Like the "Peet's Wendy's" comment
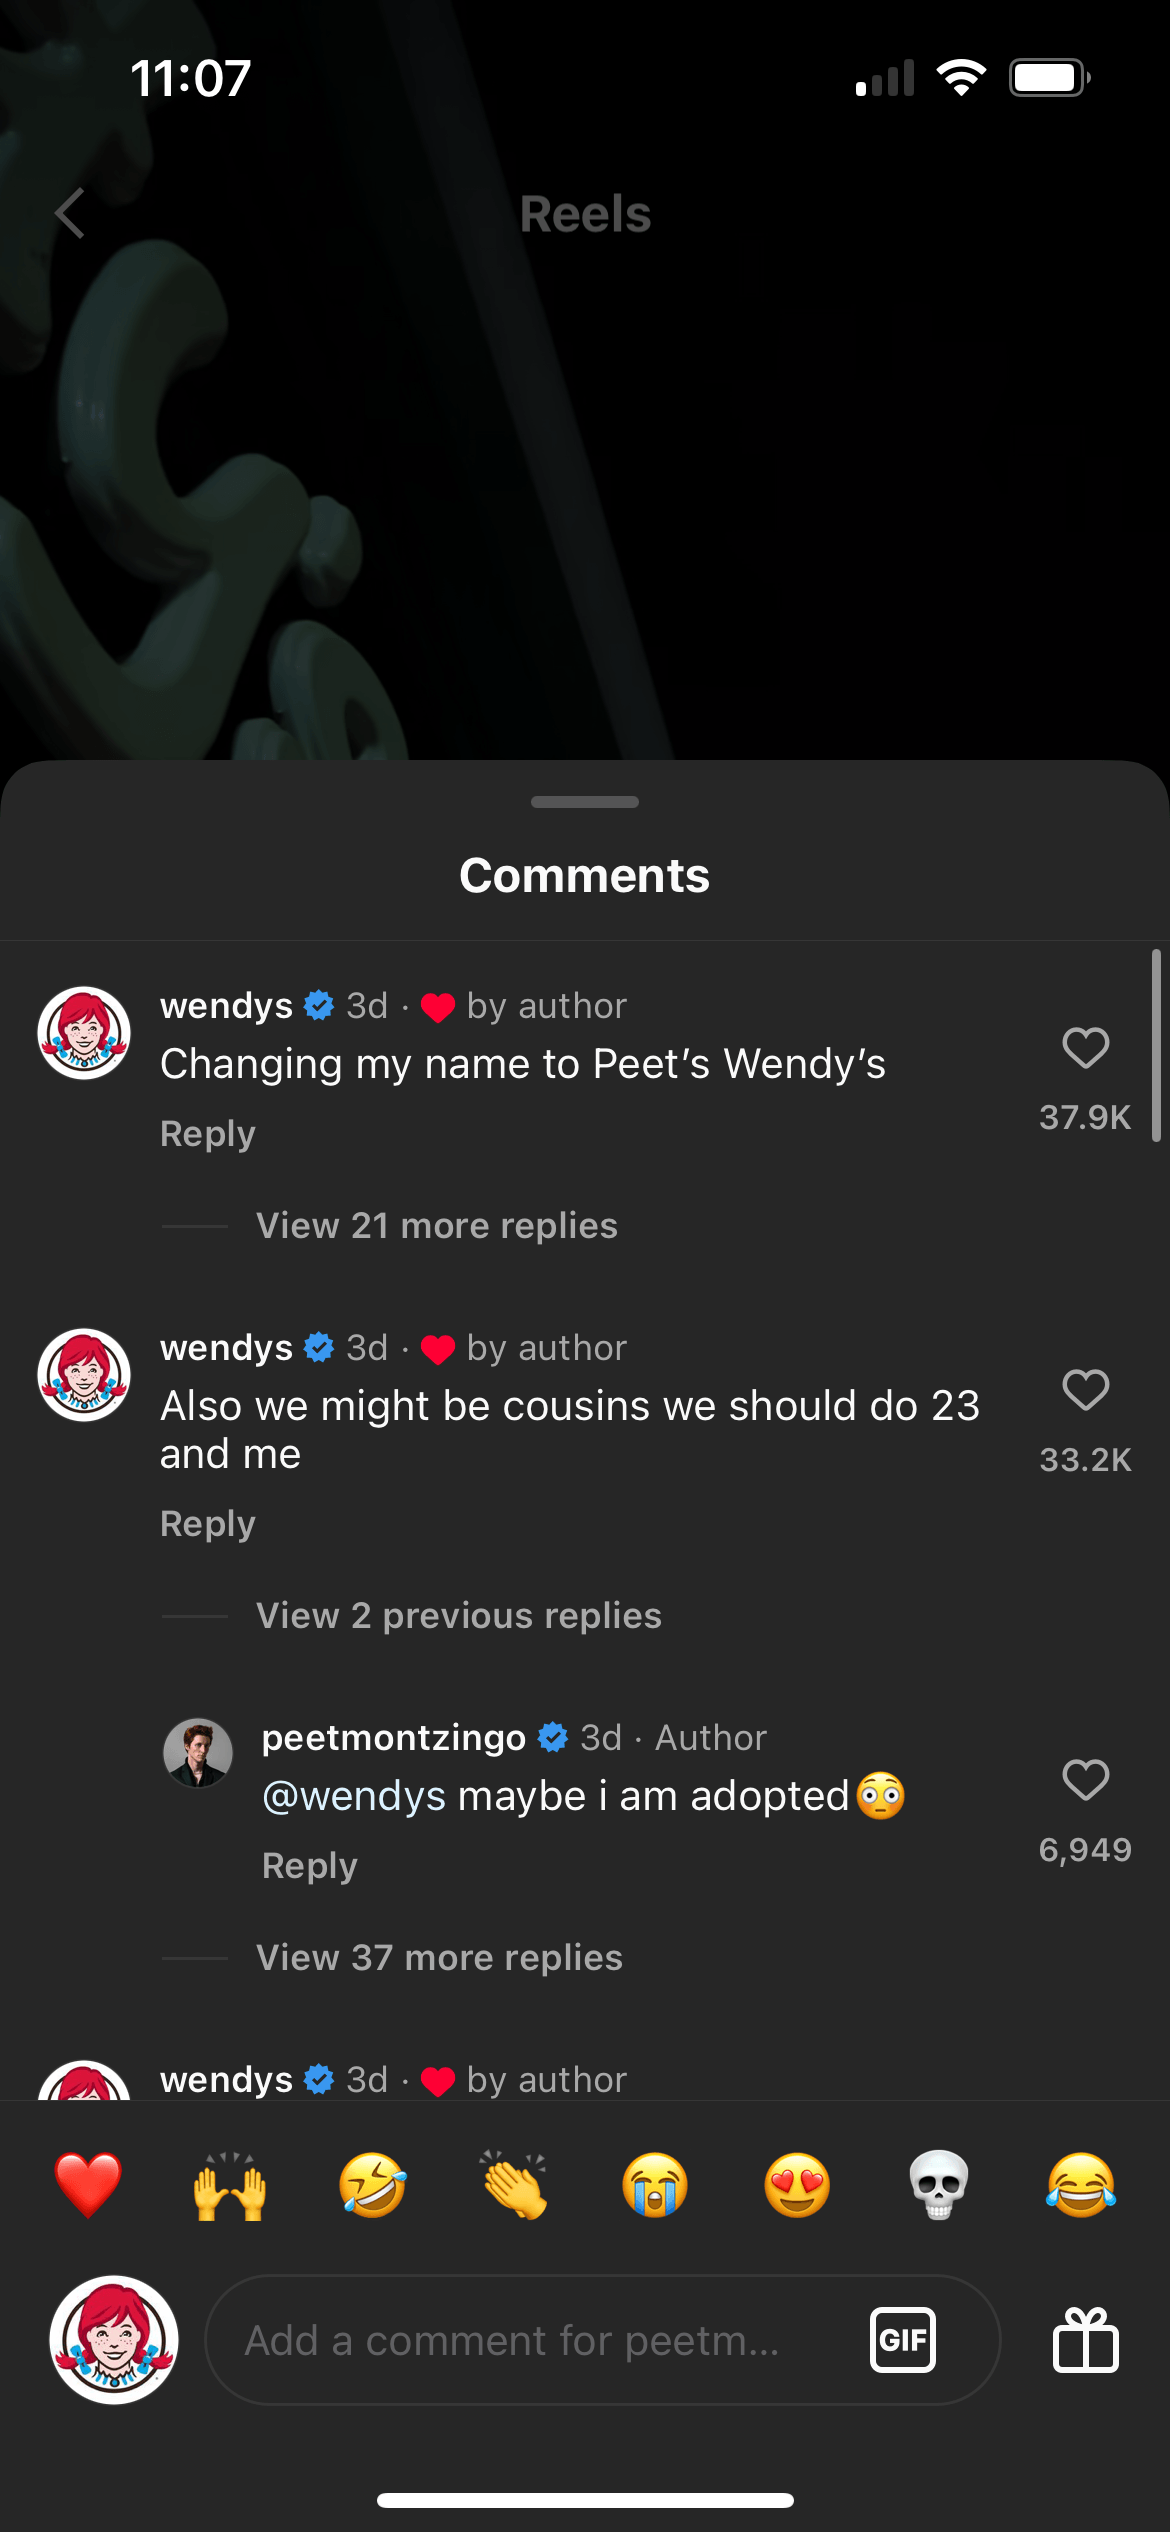Screen dimensions: 1170x2532 tap(1085, 1048)
